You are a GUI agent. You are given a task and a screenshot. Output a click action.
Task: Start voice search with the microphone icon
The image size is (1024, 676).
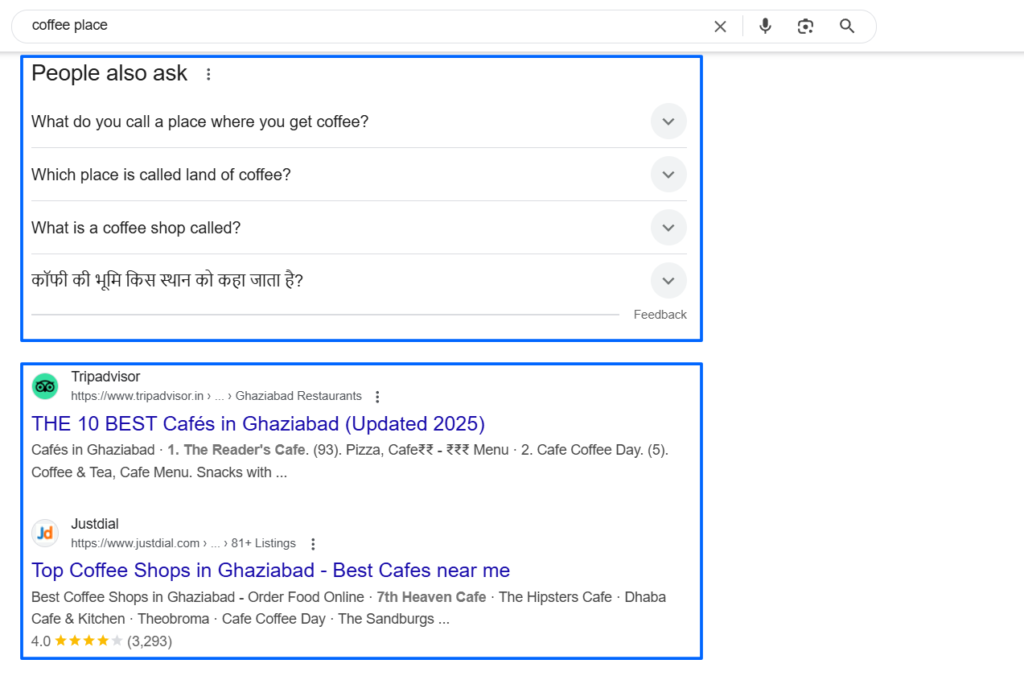pos(765,25)
